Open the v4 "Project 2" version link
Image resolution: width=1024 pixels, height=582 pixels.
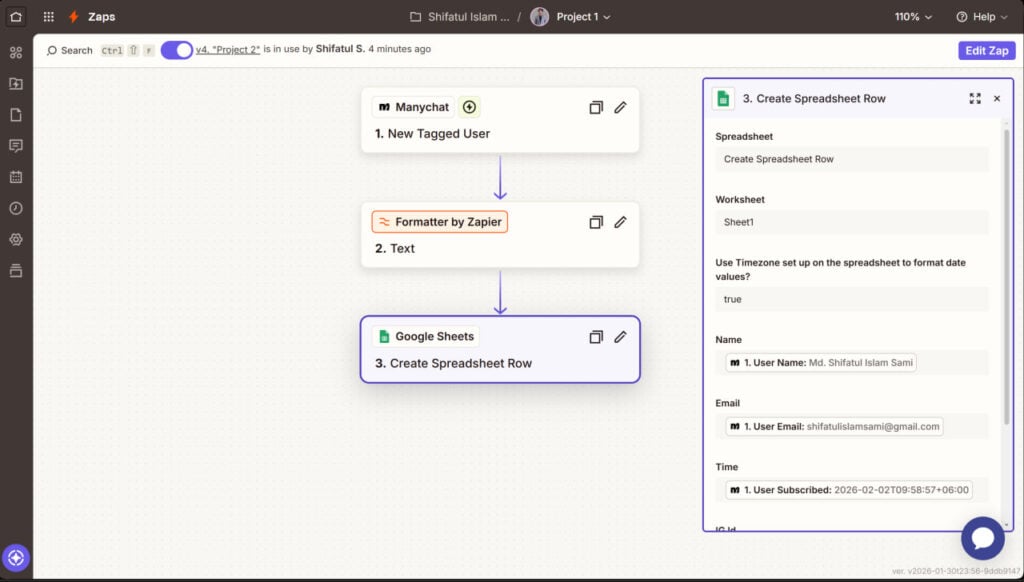228,50
